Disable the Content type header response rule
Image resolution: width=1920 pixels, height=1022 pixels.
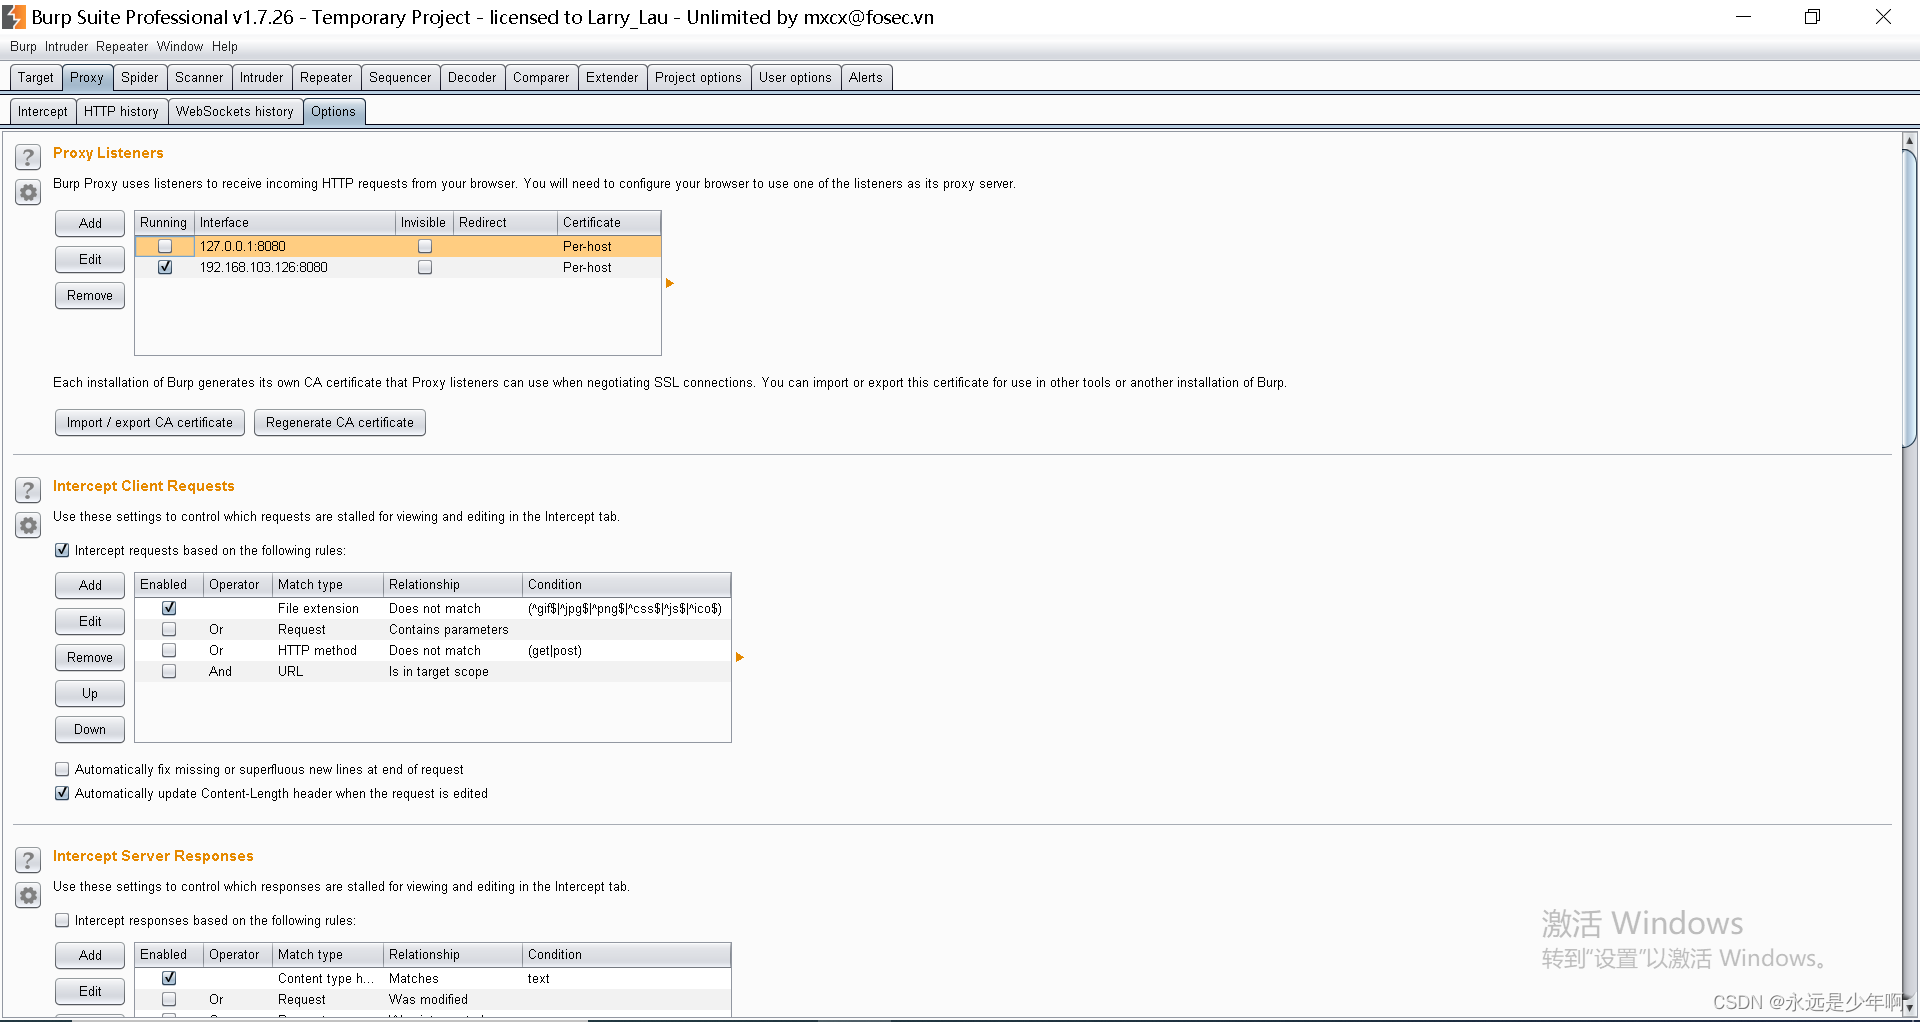[x=169, y=978]
